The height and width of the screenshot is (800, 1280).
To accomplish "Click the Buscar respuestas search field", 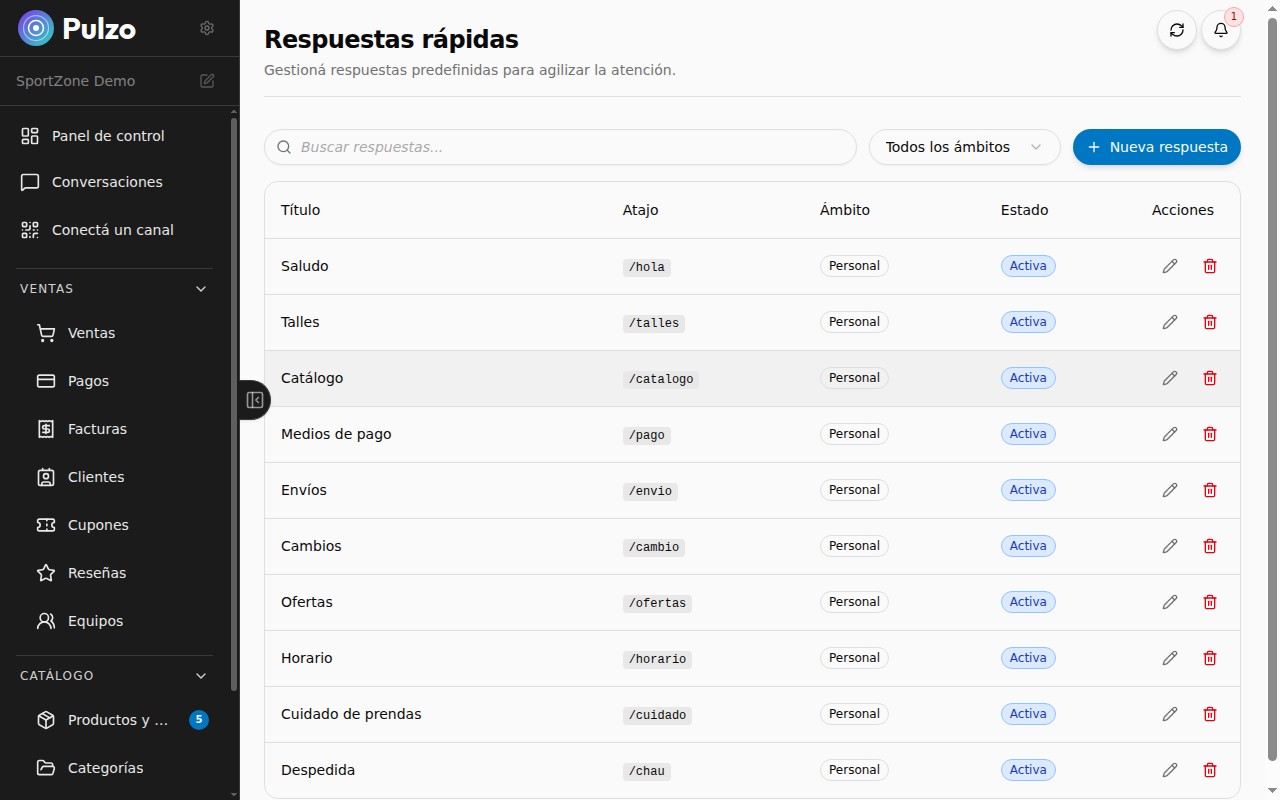I will [560, 147].
